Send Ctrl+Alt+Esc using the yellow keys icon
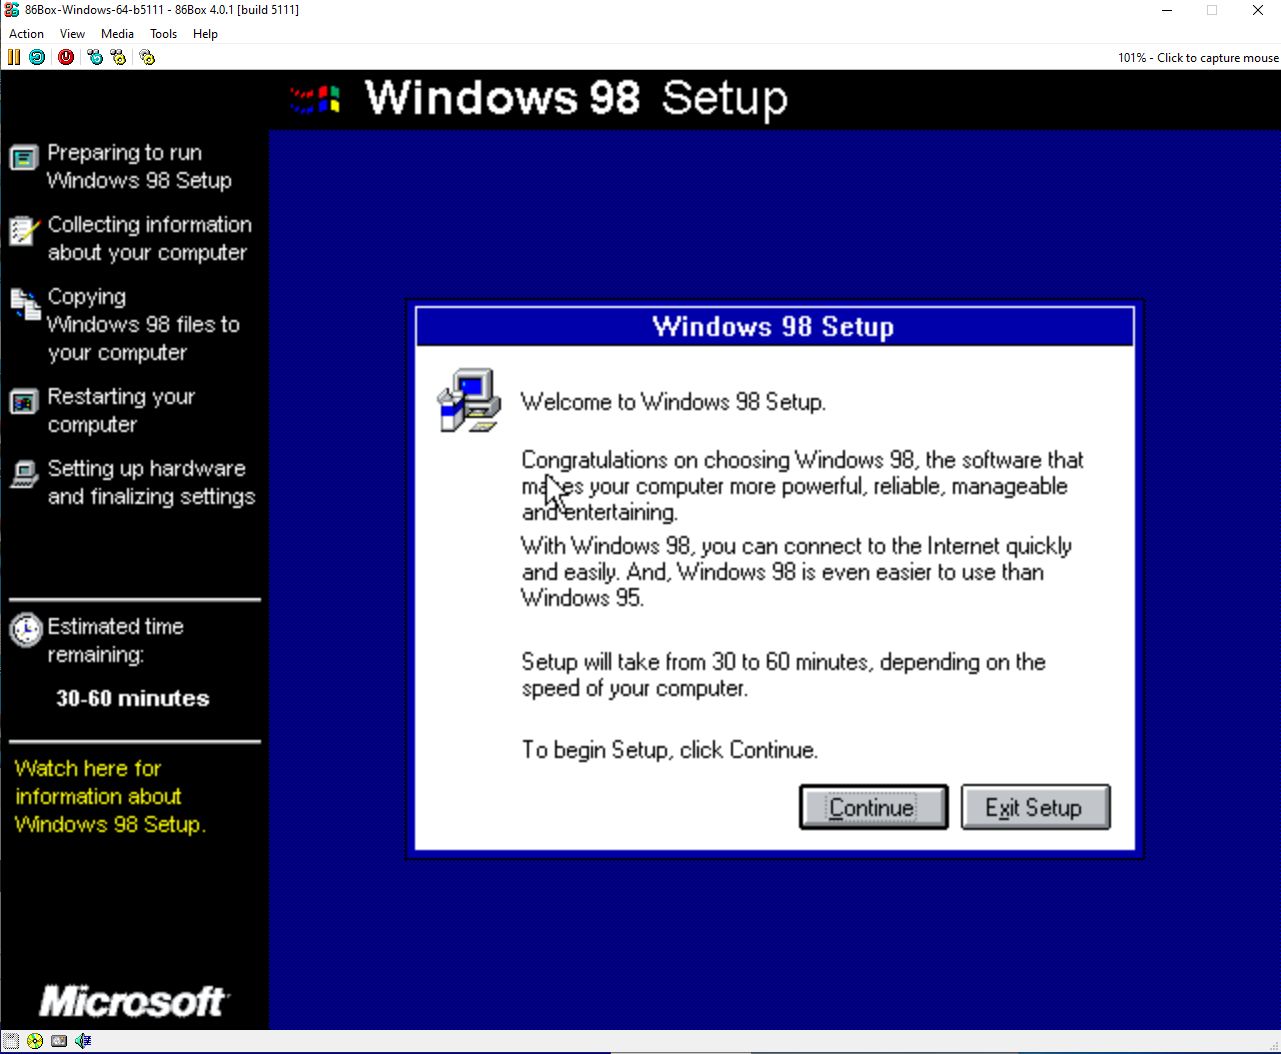Screen dimensions: 1281x1054 [119, 57]
